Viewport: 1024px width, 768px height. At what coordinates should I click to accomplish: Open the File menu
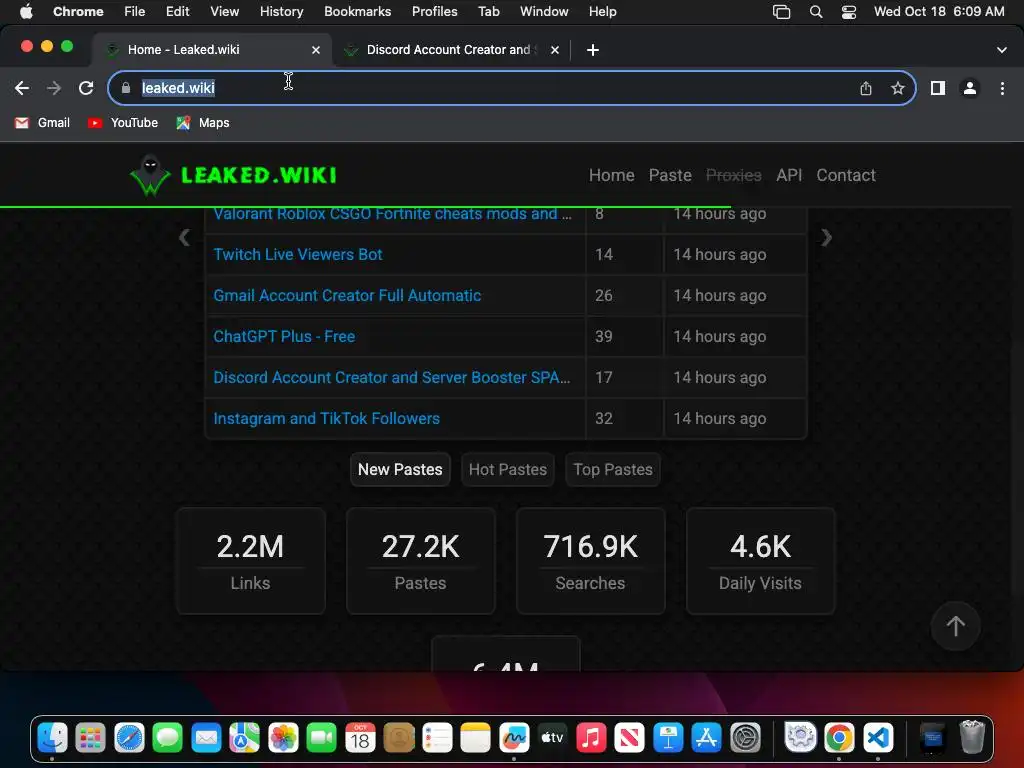pyautogui.click(x=135, y=12)
